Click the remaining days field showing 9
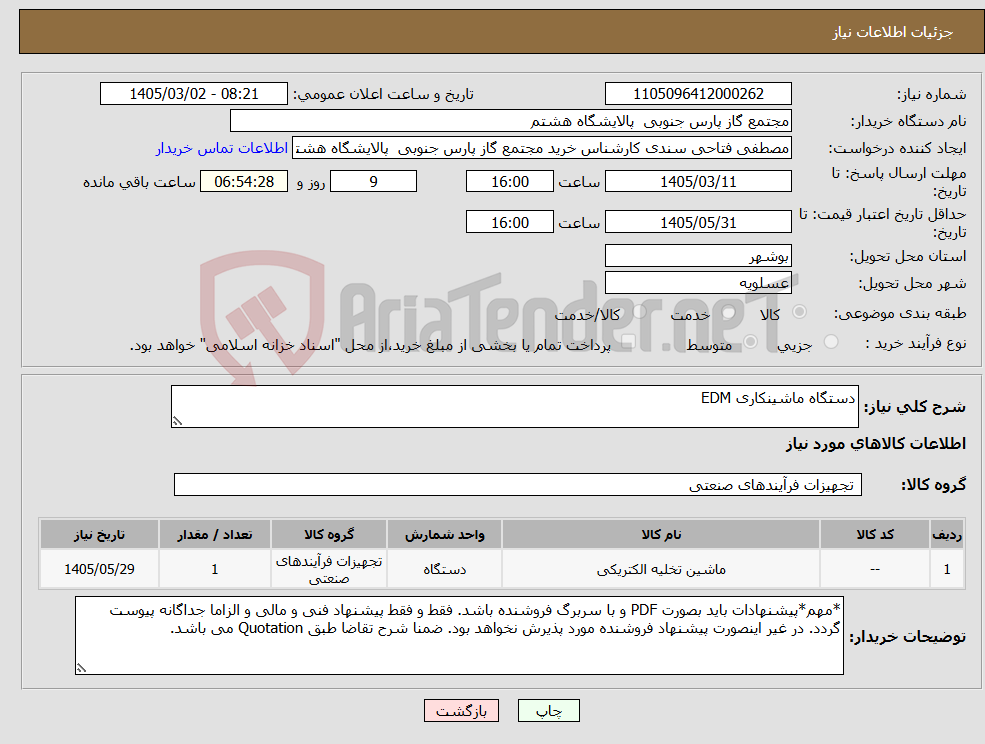 click(x=373, y=182)
